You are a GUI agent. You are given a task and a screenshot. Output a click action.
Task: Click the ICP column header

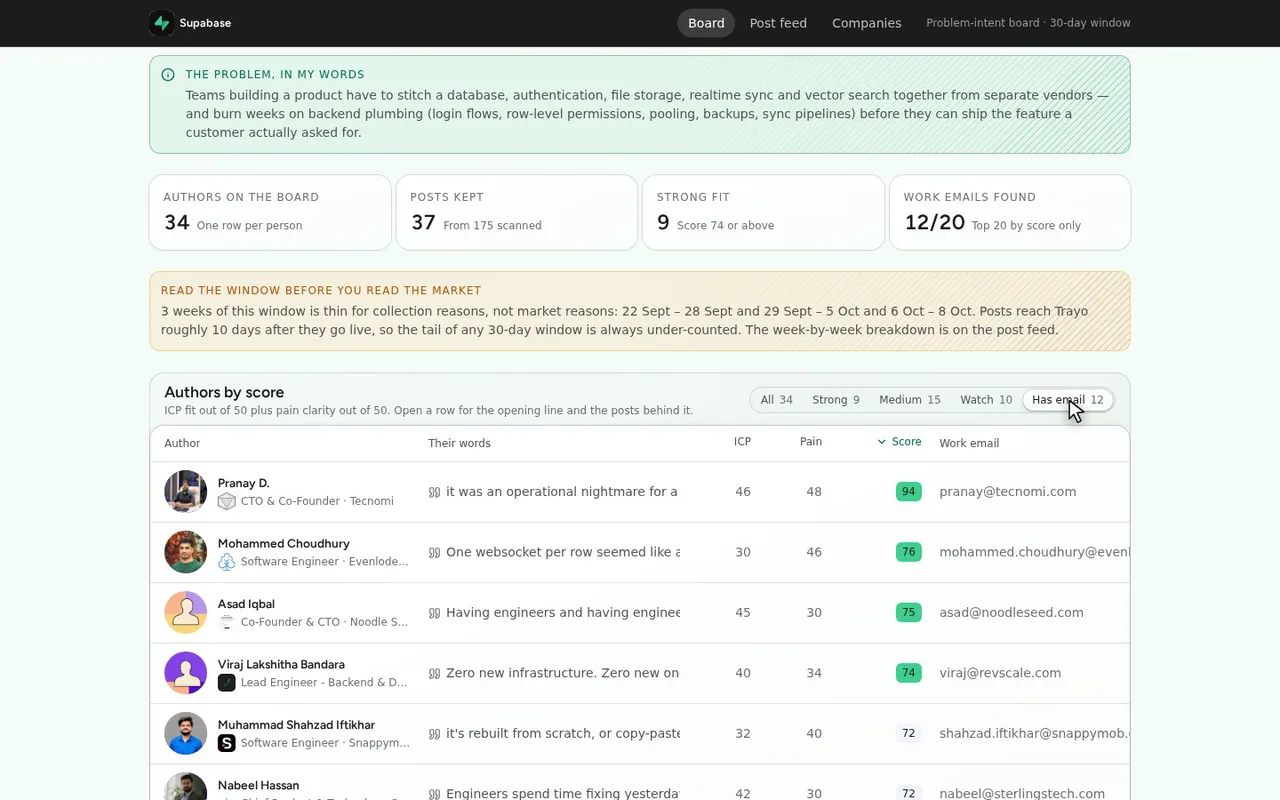pos(742,442)
